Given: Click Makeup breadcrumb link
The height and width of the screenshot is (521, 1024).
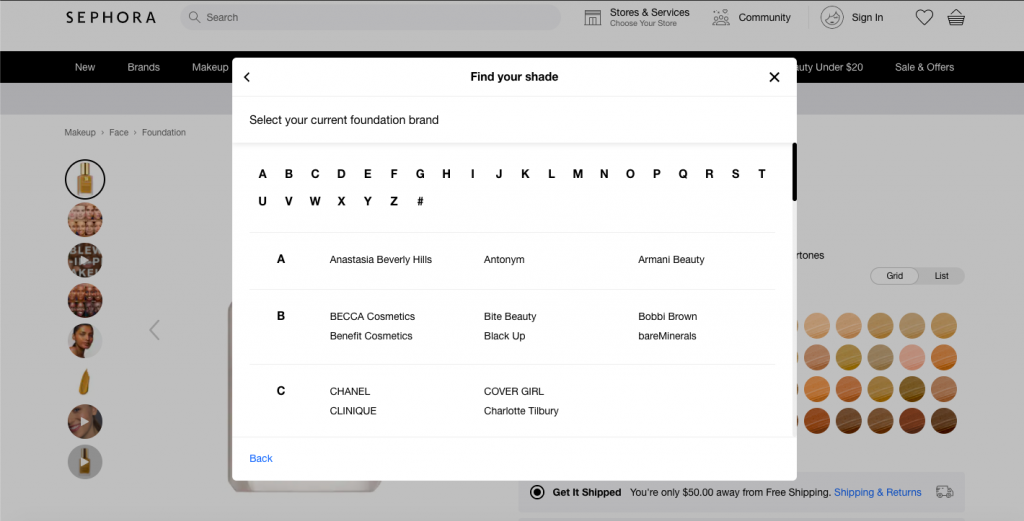Looking at the screenshot, I should click(x=80, y=132).
